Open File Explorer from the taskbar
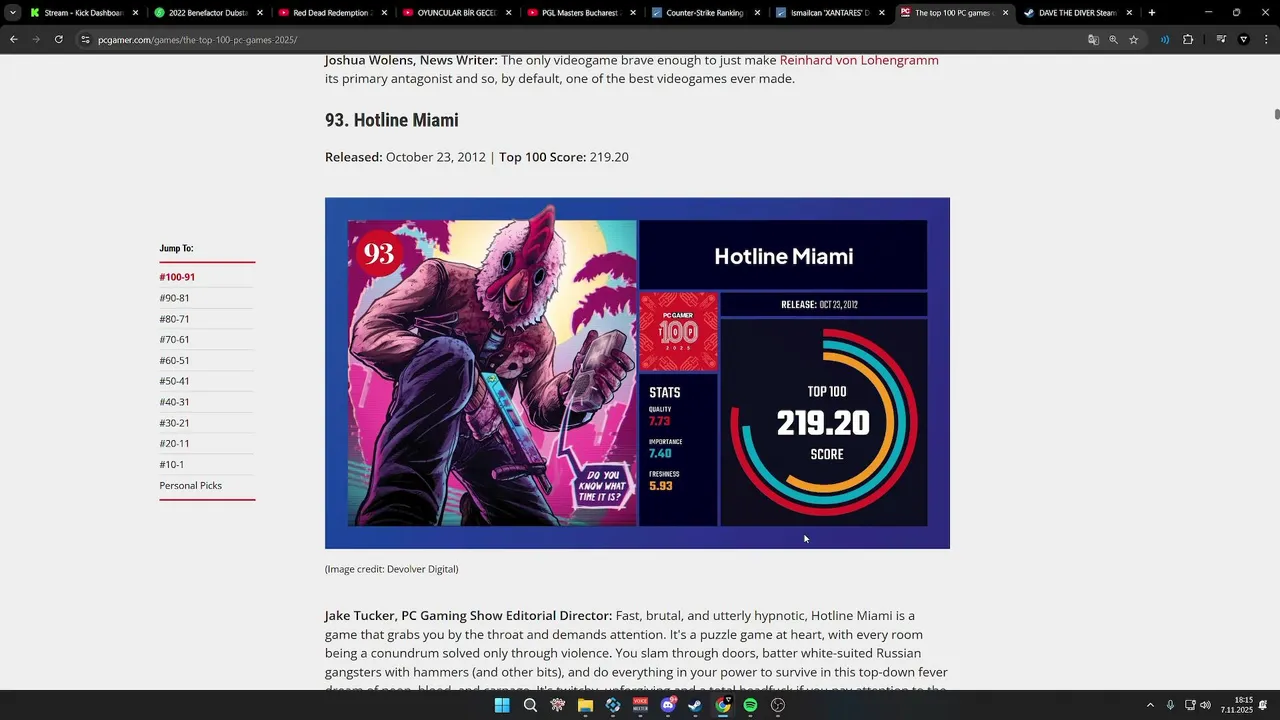 point(585,705)
